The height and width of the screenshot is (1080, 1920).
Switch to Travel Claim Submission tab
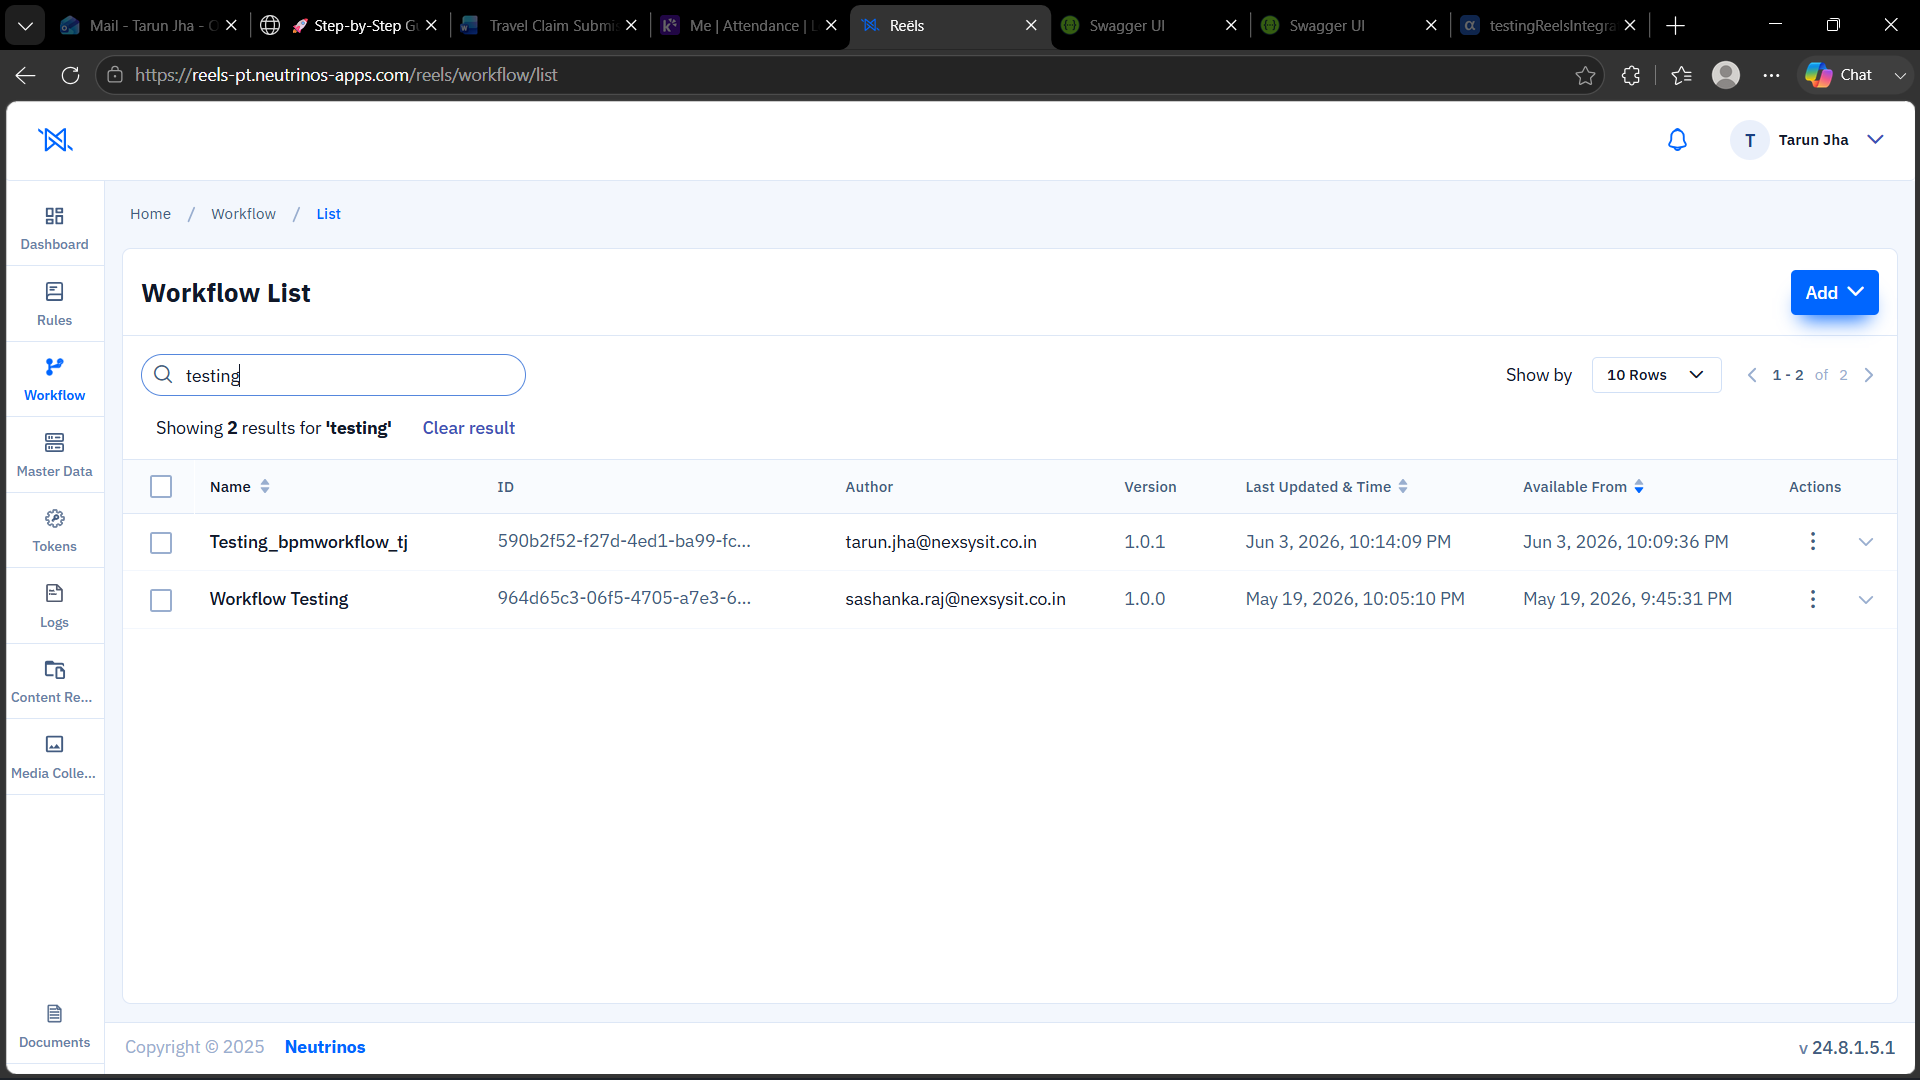pos(548,25)
